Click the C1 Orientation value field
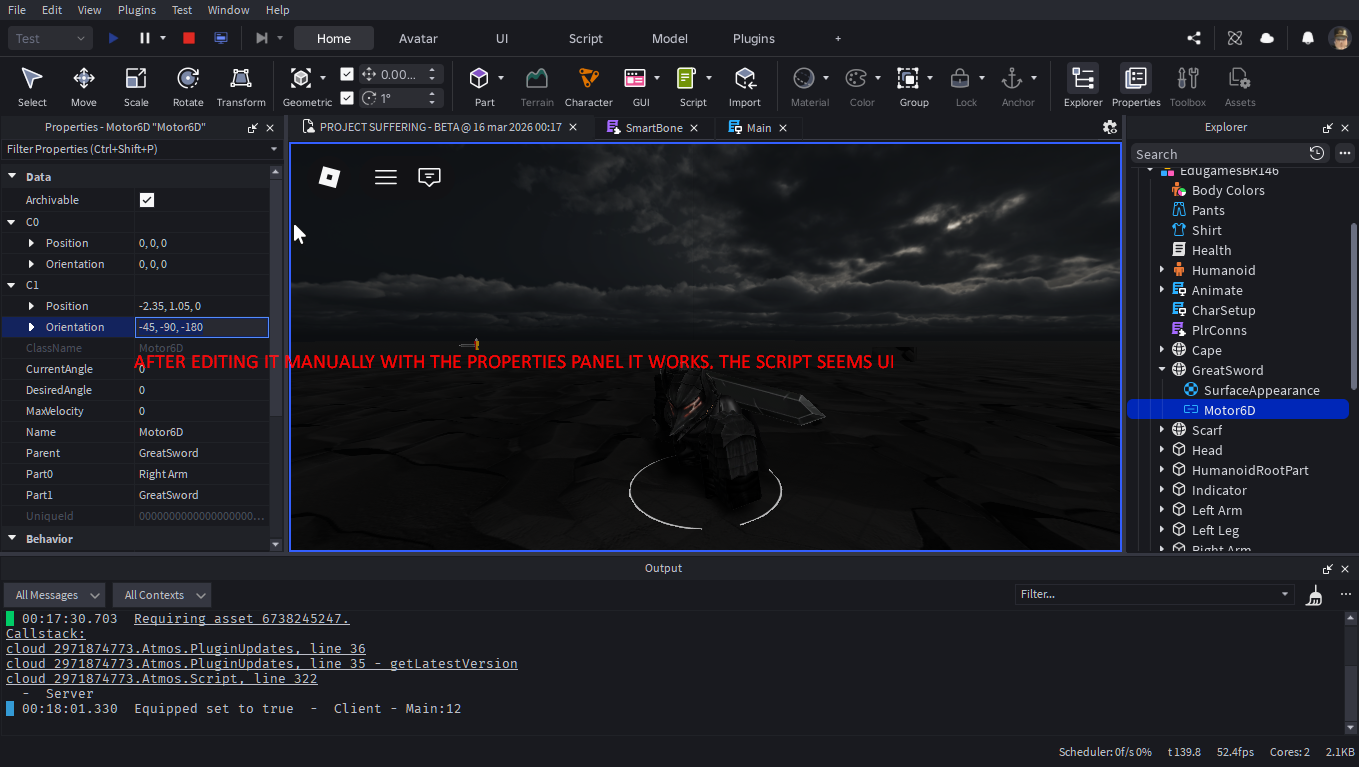 tap(202, 327)
